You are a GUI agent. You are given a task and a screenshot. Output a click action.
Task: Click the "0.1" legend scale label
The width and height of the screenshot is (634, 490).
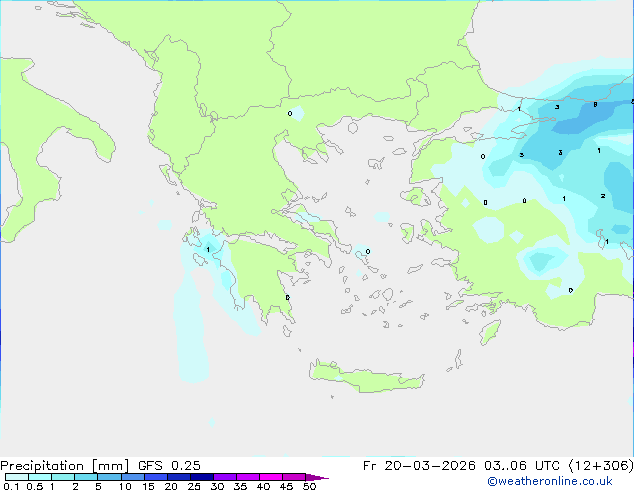11,486
